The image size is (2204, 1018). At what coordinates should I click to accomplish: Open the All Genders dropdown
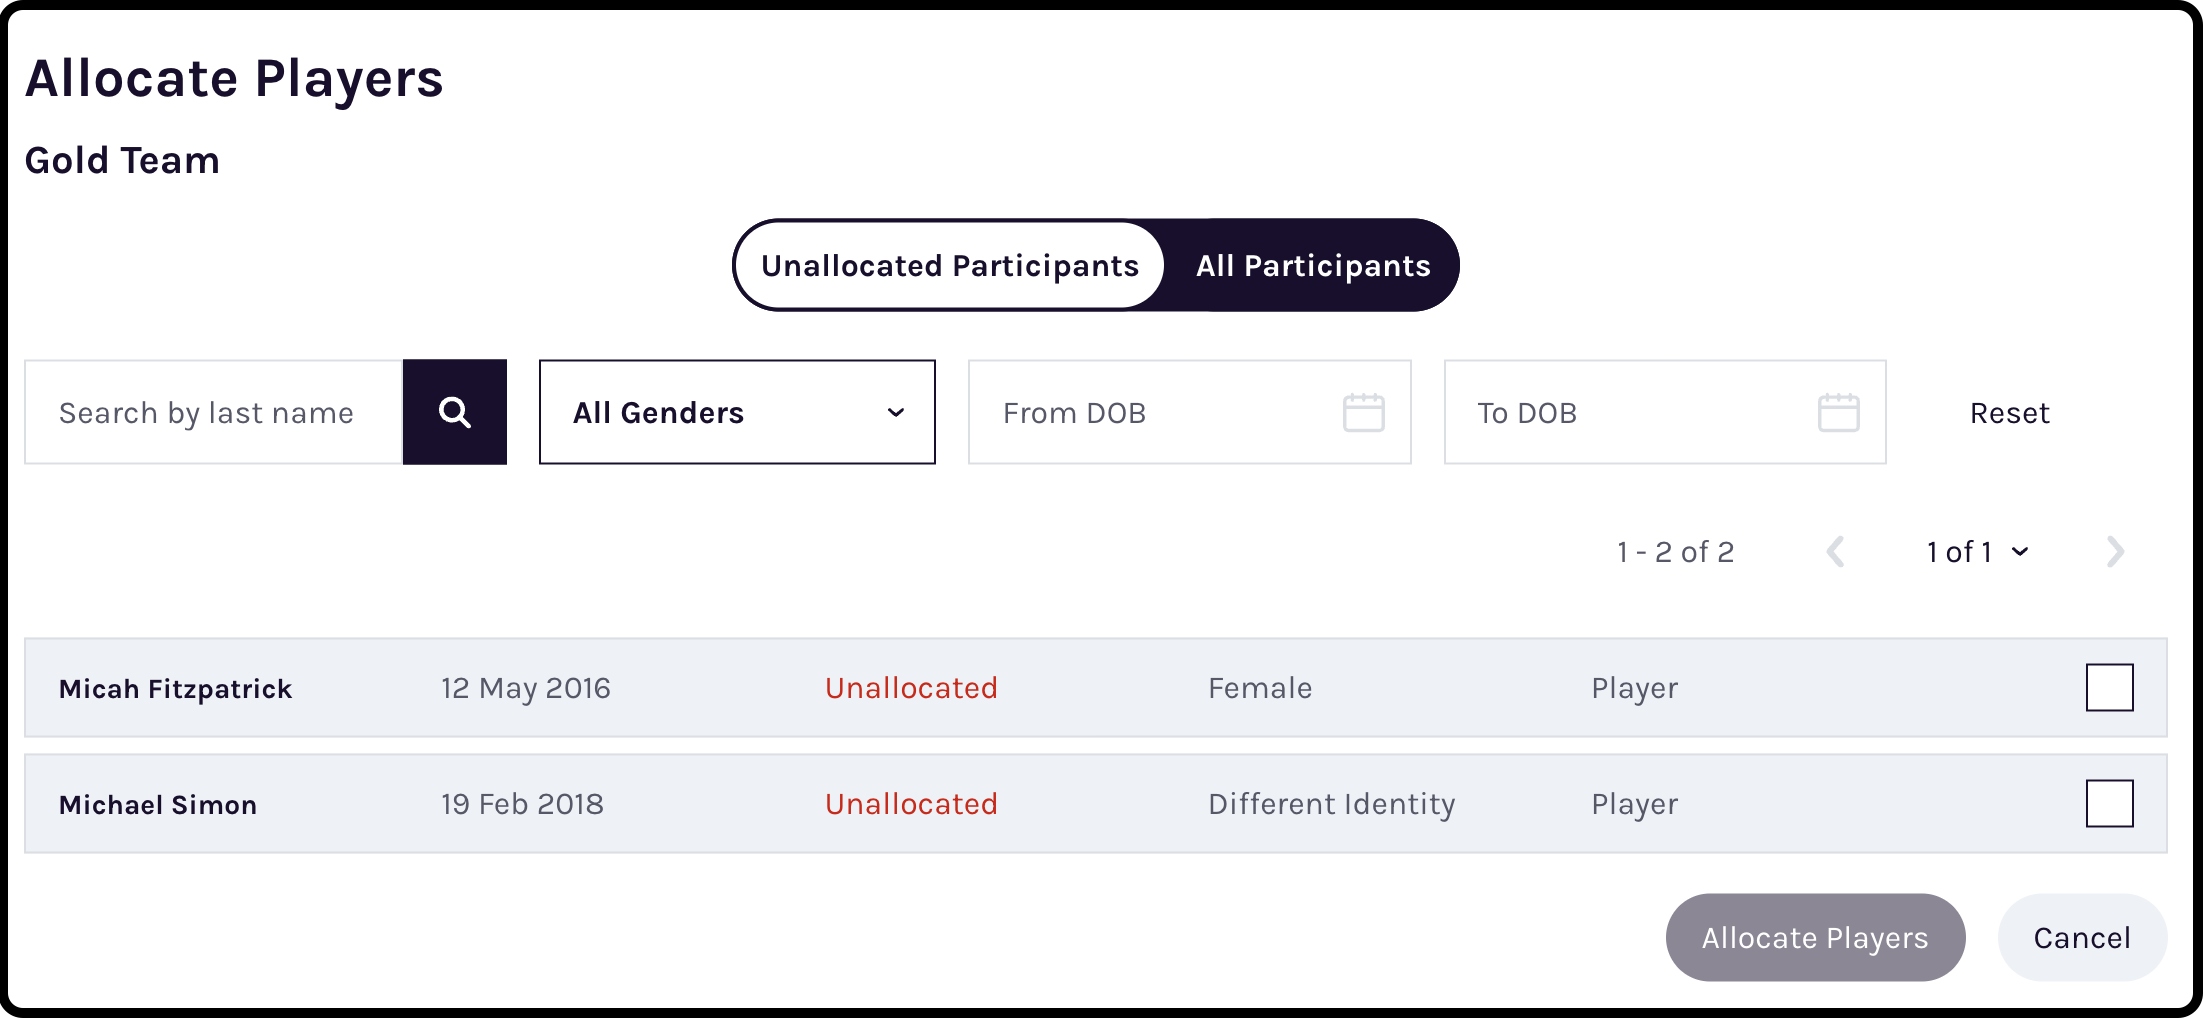(737, 412)
